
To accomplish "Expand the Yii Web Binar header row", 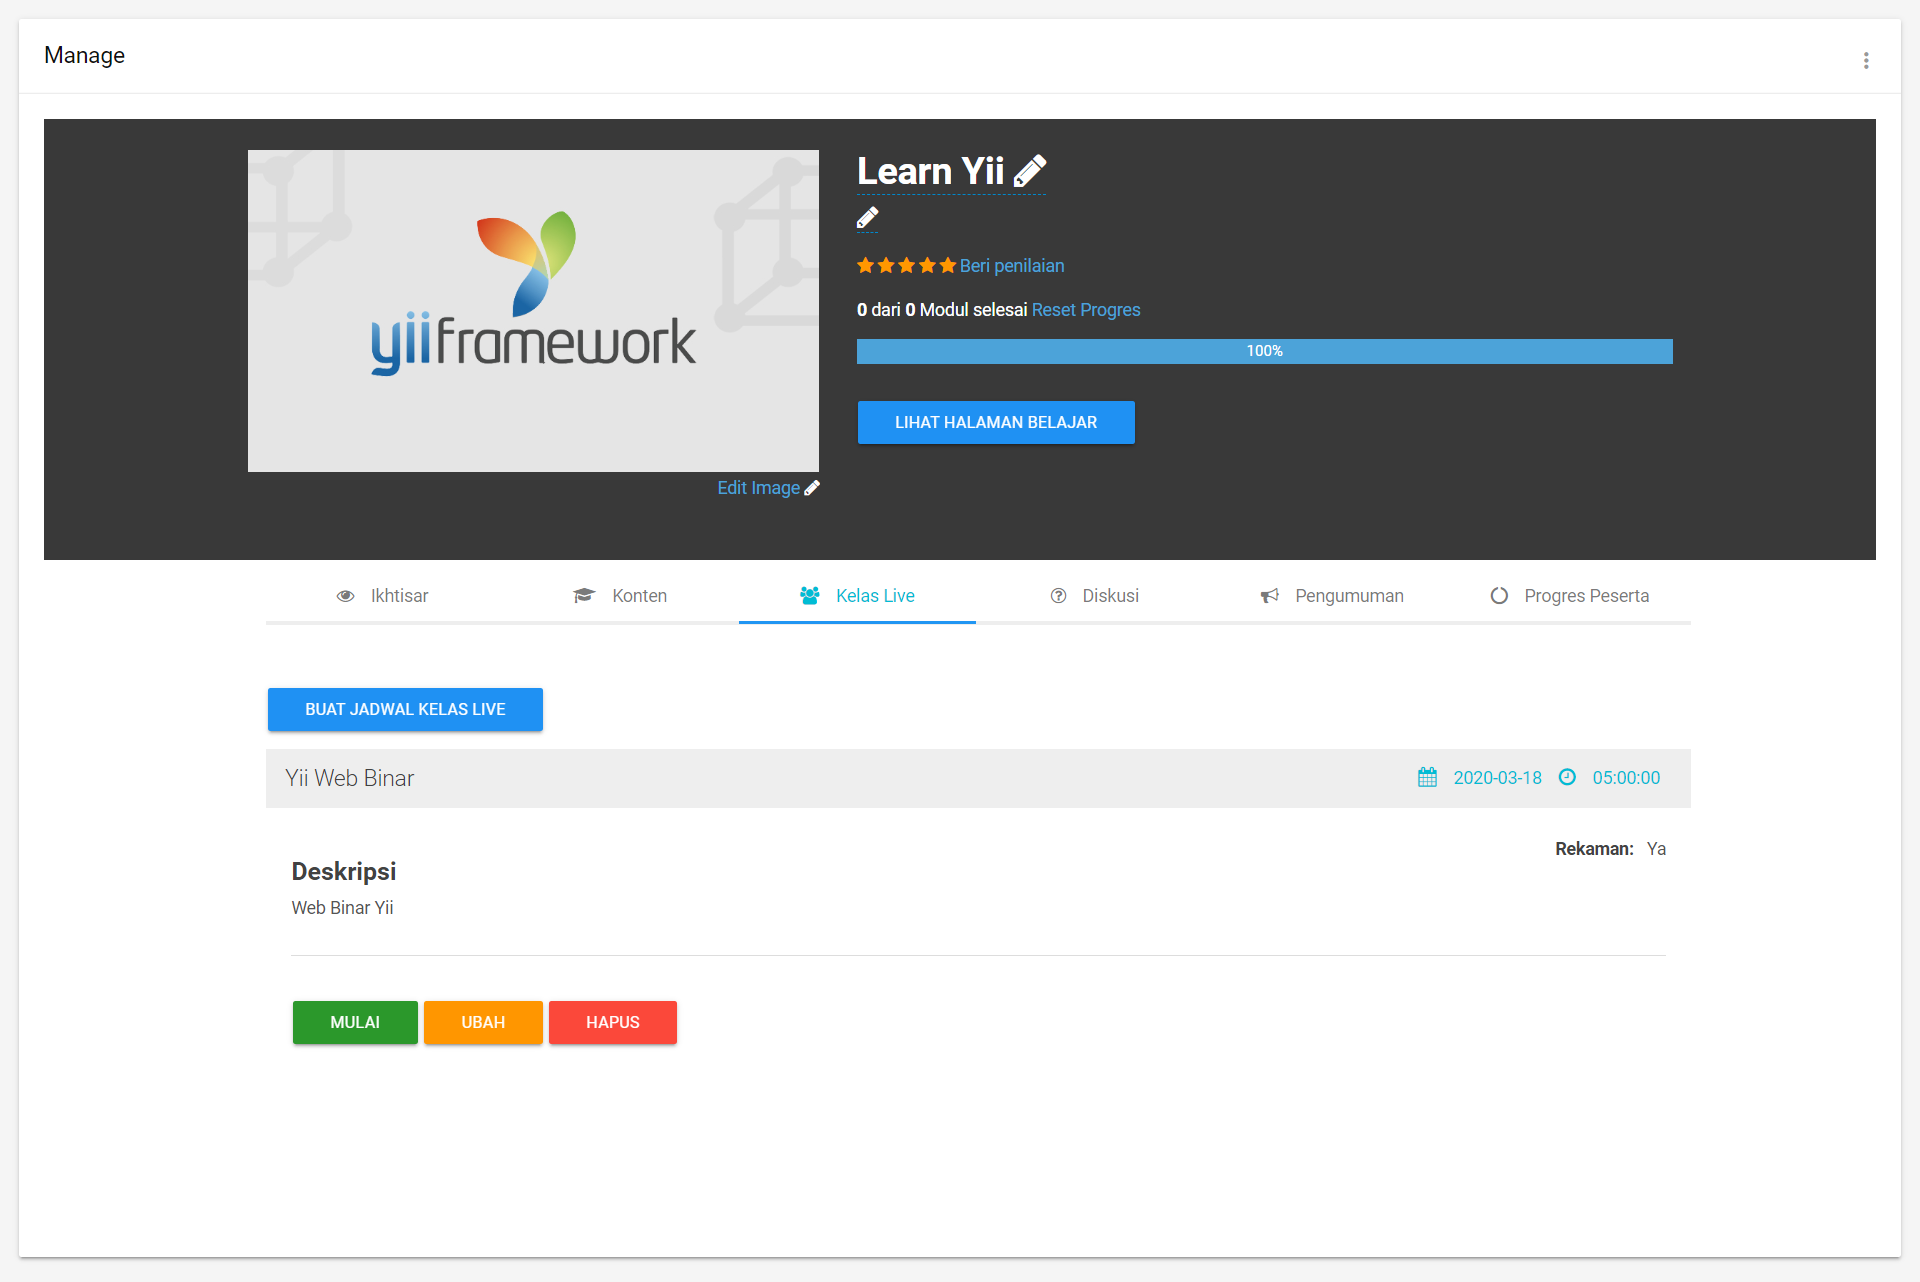I will click(978, 778).
